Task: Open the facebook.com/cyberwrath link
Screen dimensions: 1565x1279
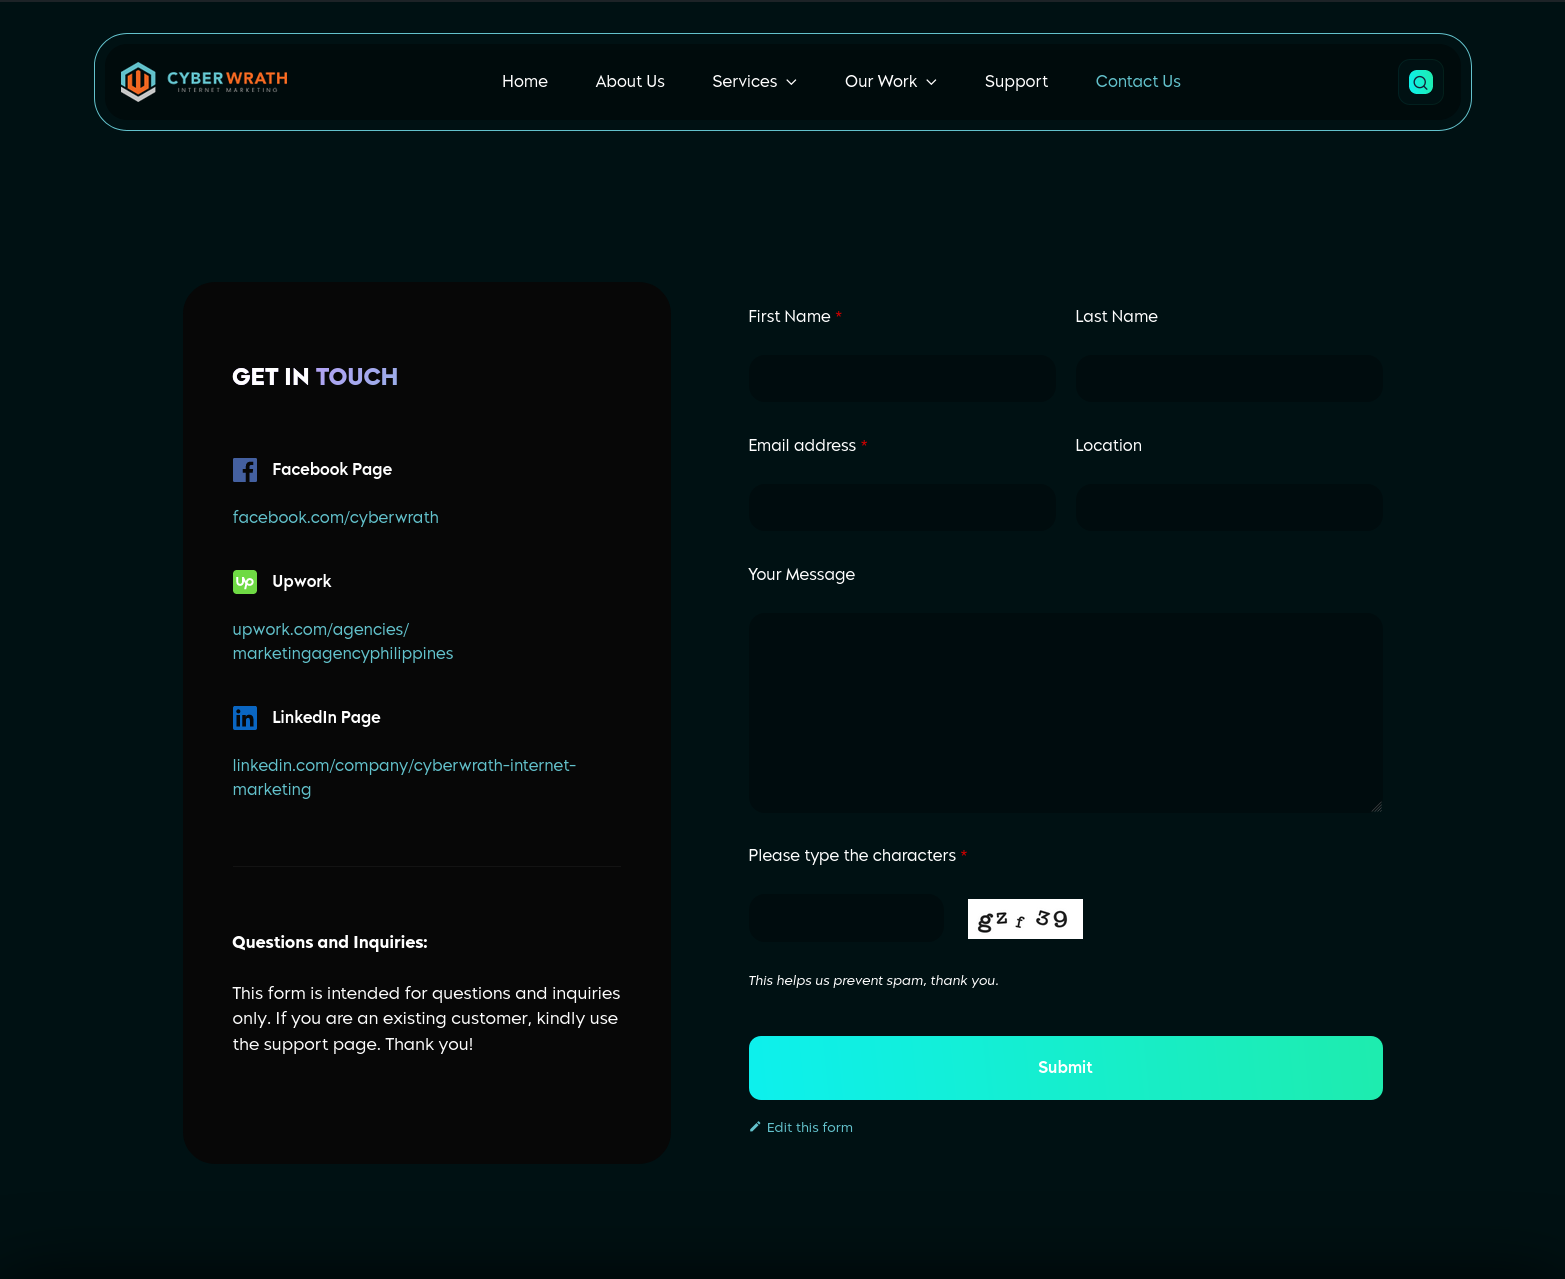Action: click(335, 517)
